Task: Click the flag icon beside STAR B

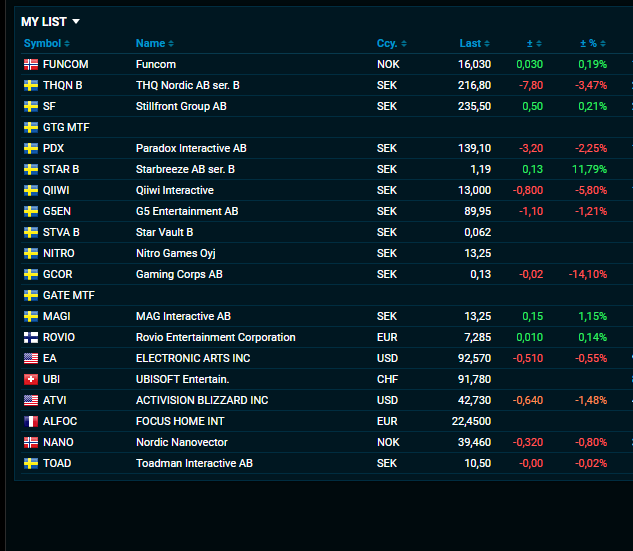Action: click(31, 169)
